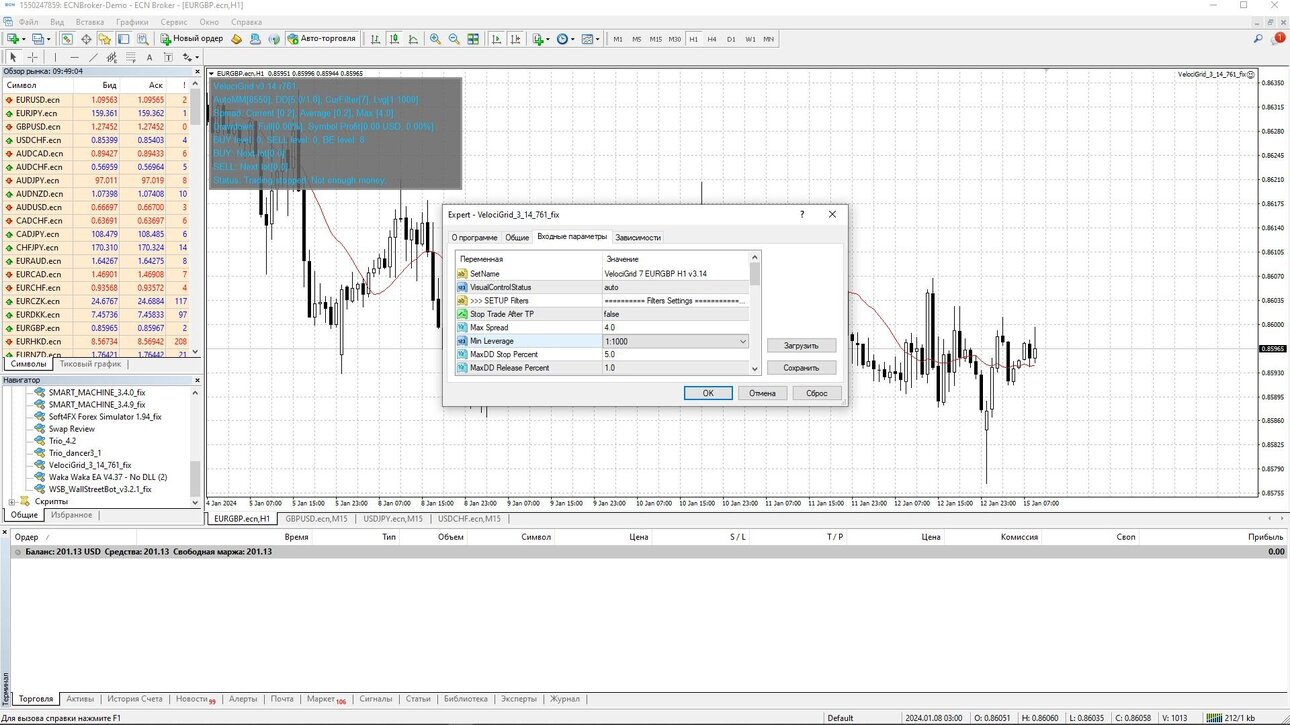
Task: Click the Загрузить button
Action: click(x=801, y=345)
